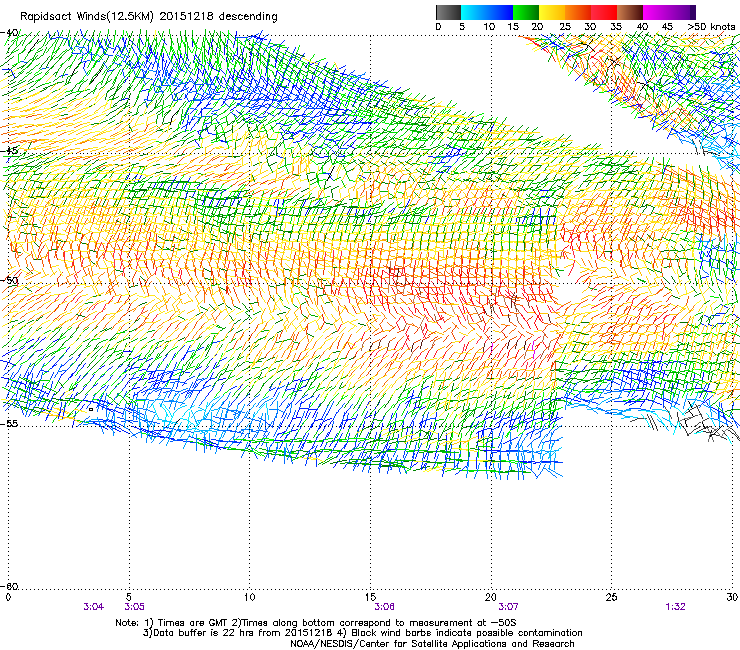Click the red 30-35 knots color swatch
Image resolution: width=740 pixels, height=650 pixels.
tap(604, 12)
